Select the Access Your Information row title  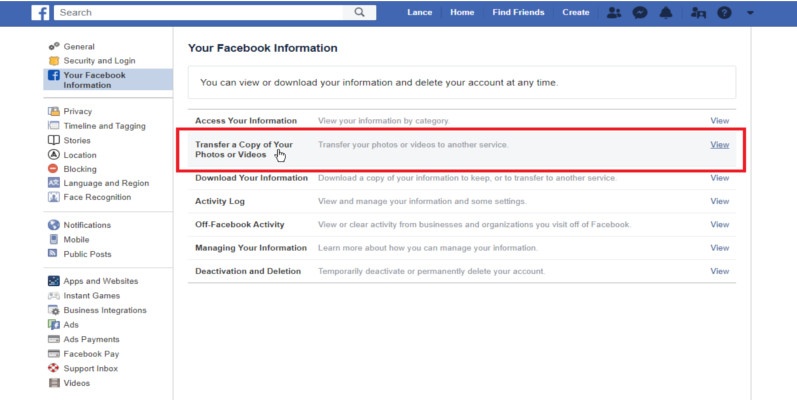246,120
